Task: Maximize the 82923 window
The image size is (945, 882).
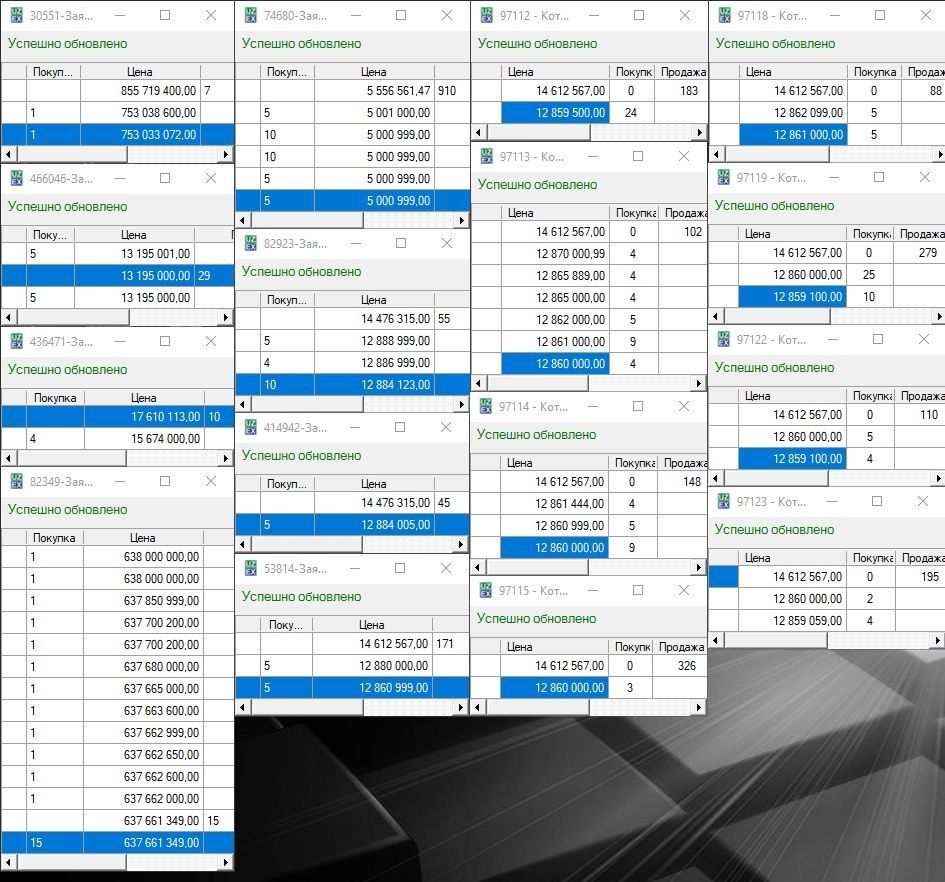Action: coord(400,243)
